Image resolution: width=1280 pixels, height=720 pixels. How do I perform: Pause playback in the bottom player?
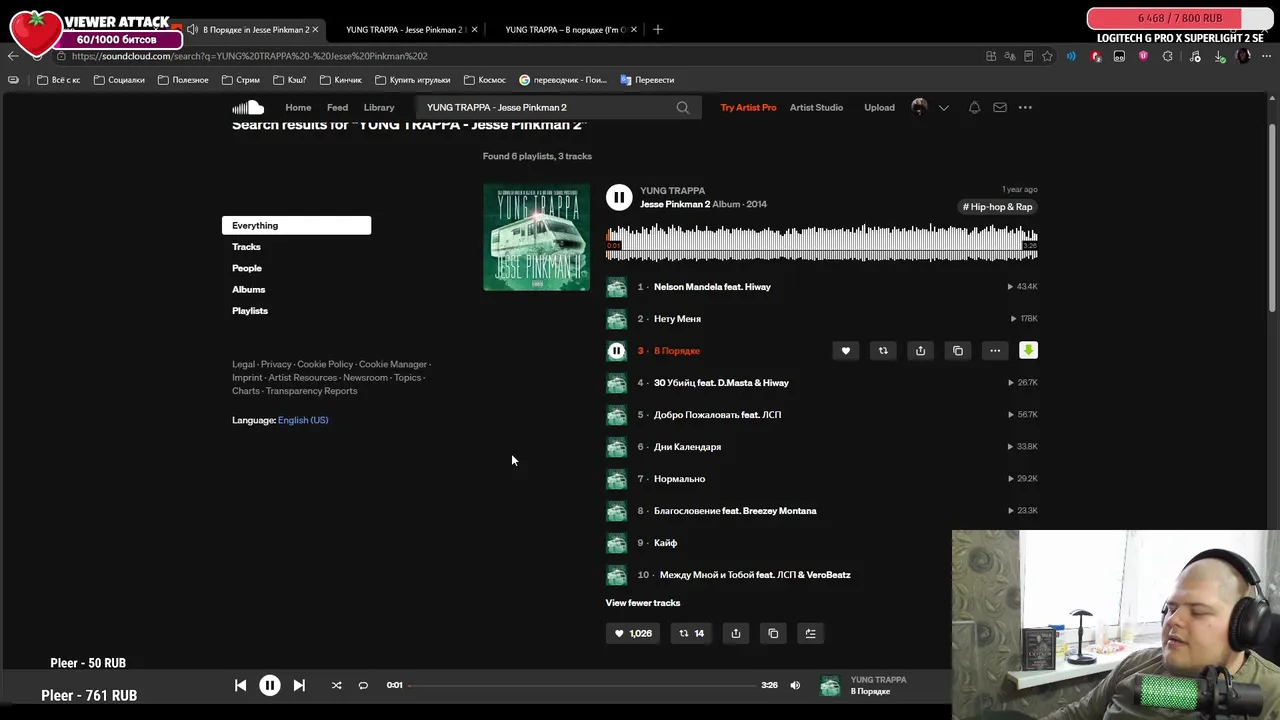pos(270,685)
